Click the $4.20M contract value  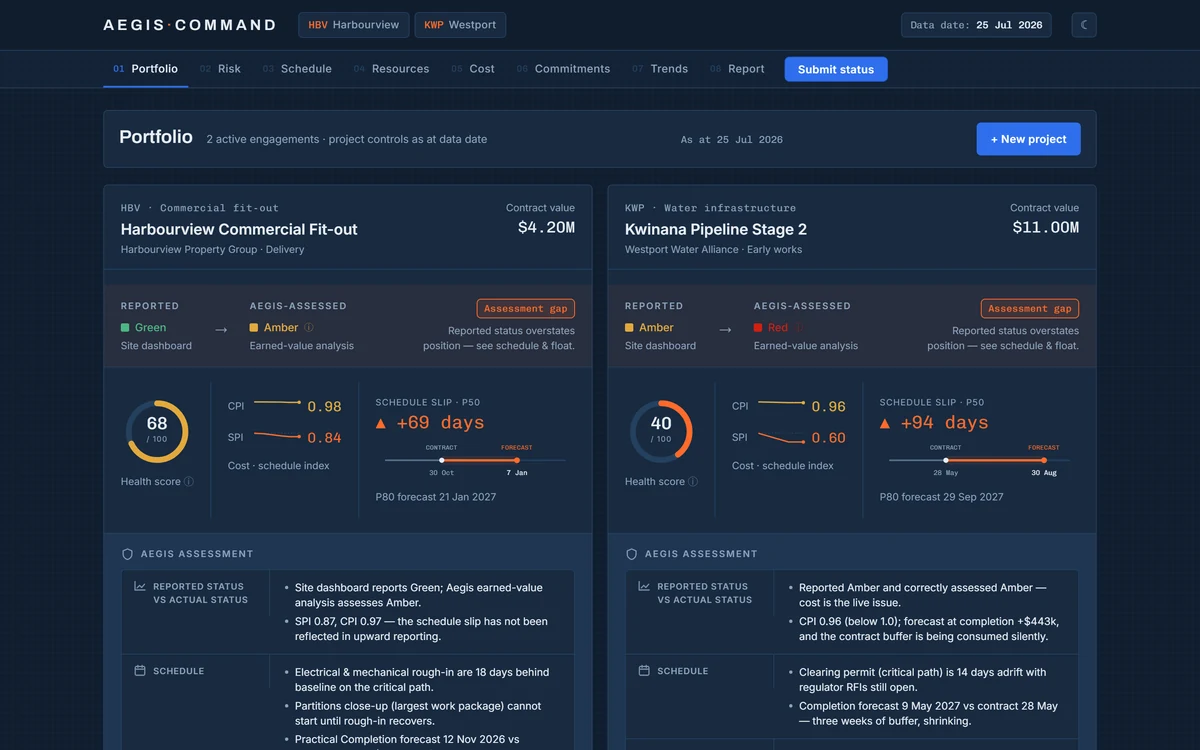(x=546, y=228)
